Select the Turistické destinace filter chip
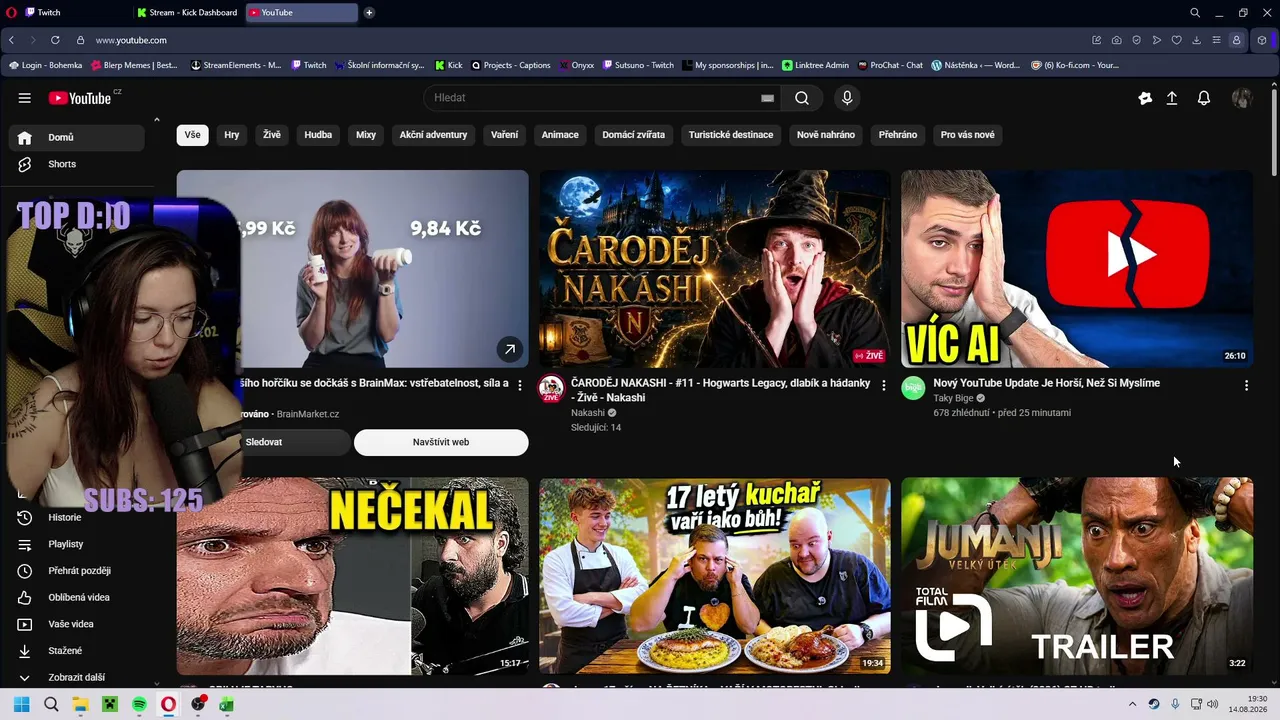Viewport: 1280px width, 720px height. click(x=731, y=135)
